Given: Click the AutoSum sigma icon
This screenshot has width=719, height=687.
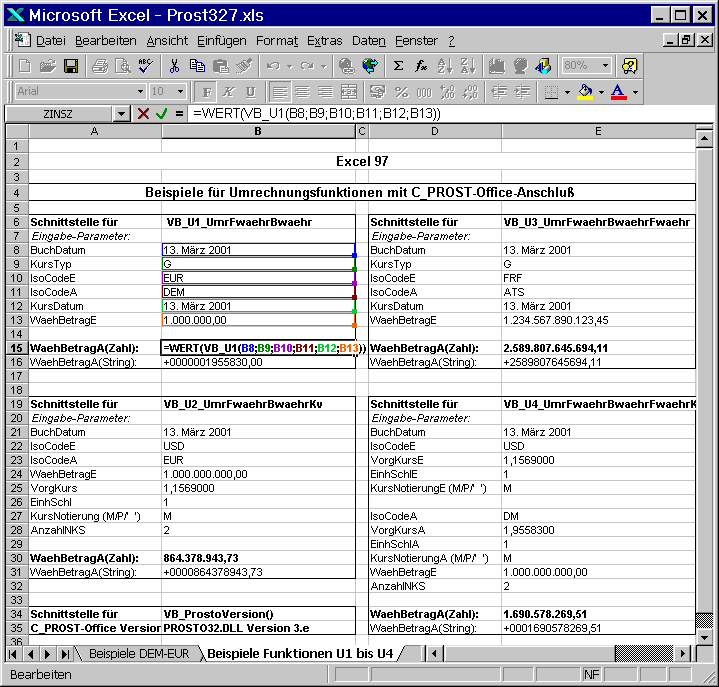Looking at the screenshot, I should point(398,66).
